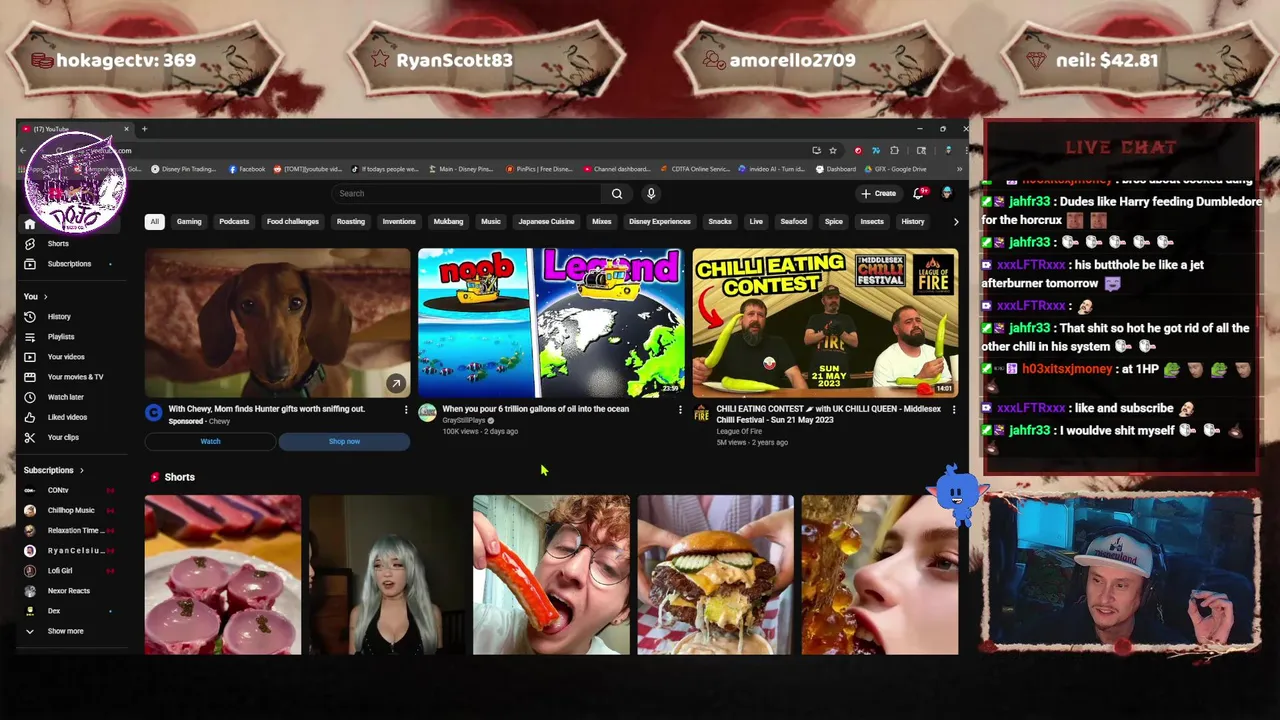Start voice search with microphone icon
This screenshot has height=720, width=1280.
(651, 194)
